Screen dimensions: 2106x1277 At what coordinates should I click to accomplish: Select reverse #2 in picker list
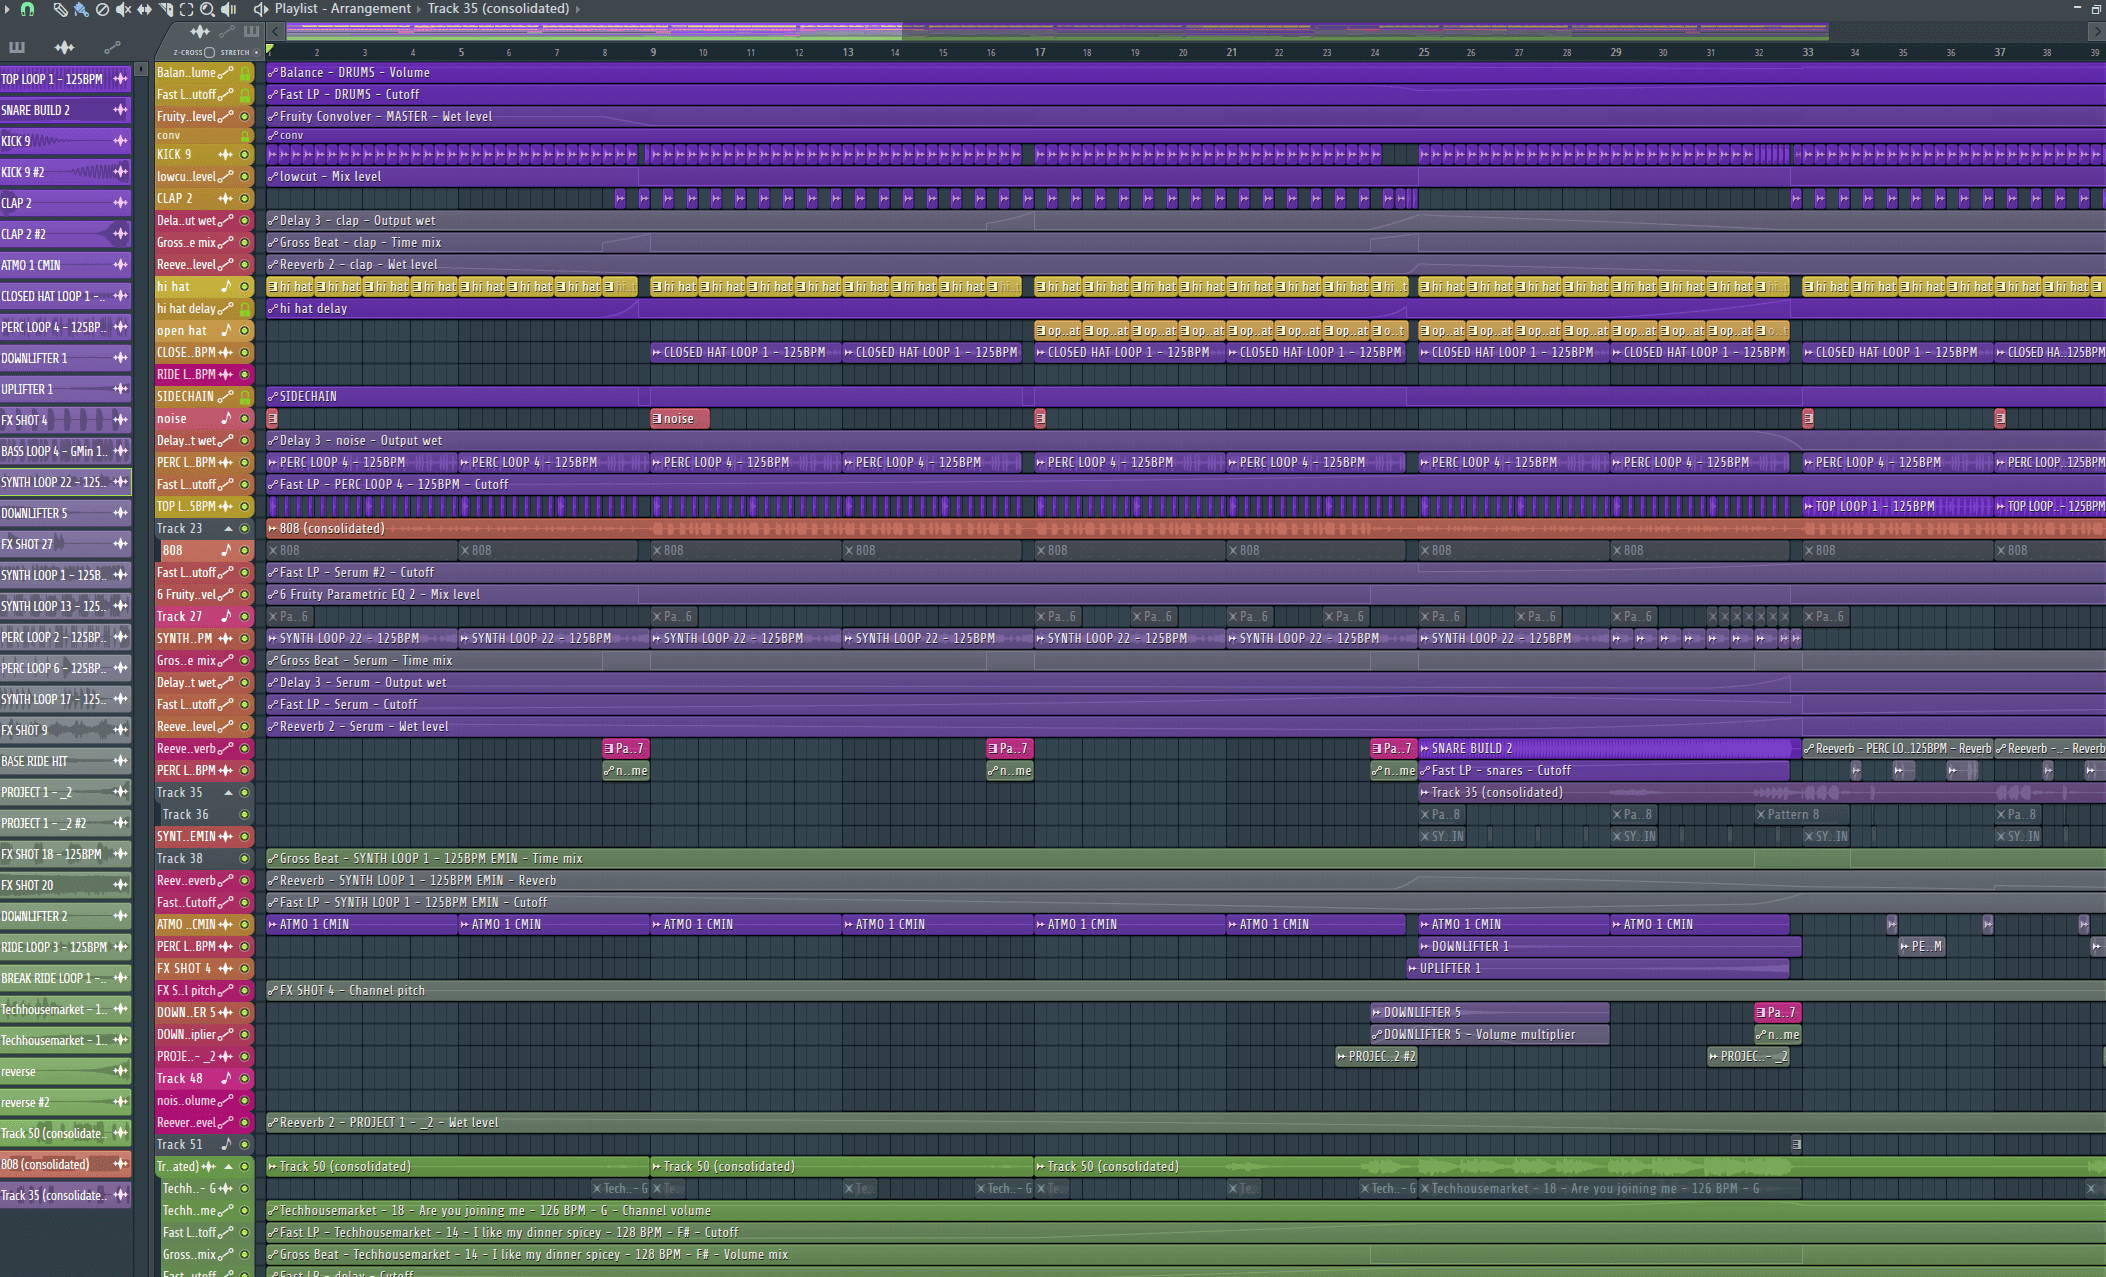(65, 1102)
